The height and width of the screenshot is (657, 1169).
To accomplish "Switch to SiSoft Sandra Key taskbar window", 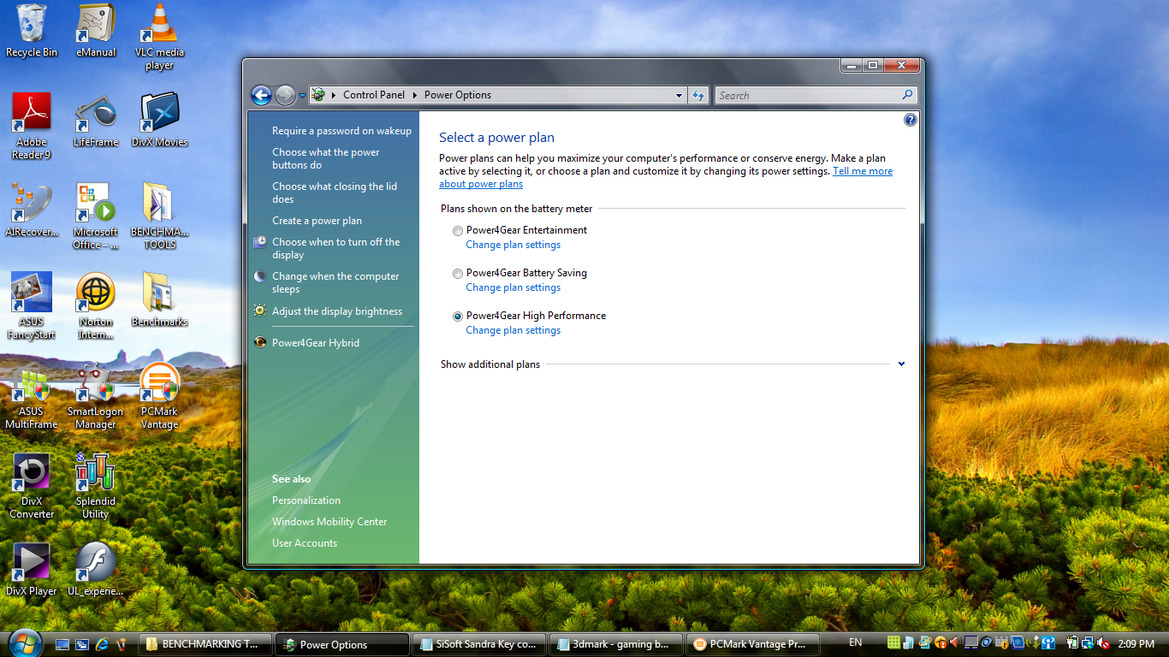I will point(479,644).
